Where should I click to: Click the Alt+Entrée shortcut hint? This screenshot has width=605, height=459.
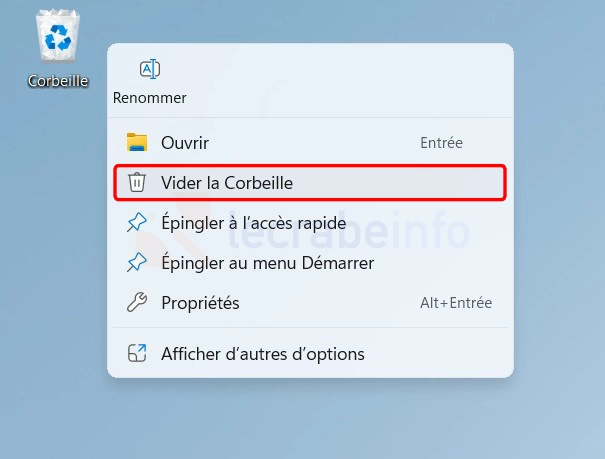tap(456, 302)
